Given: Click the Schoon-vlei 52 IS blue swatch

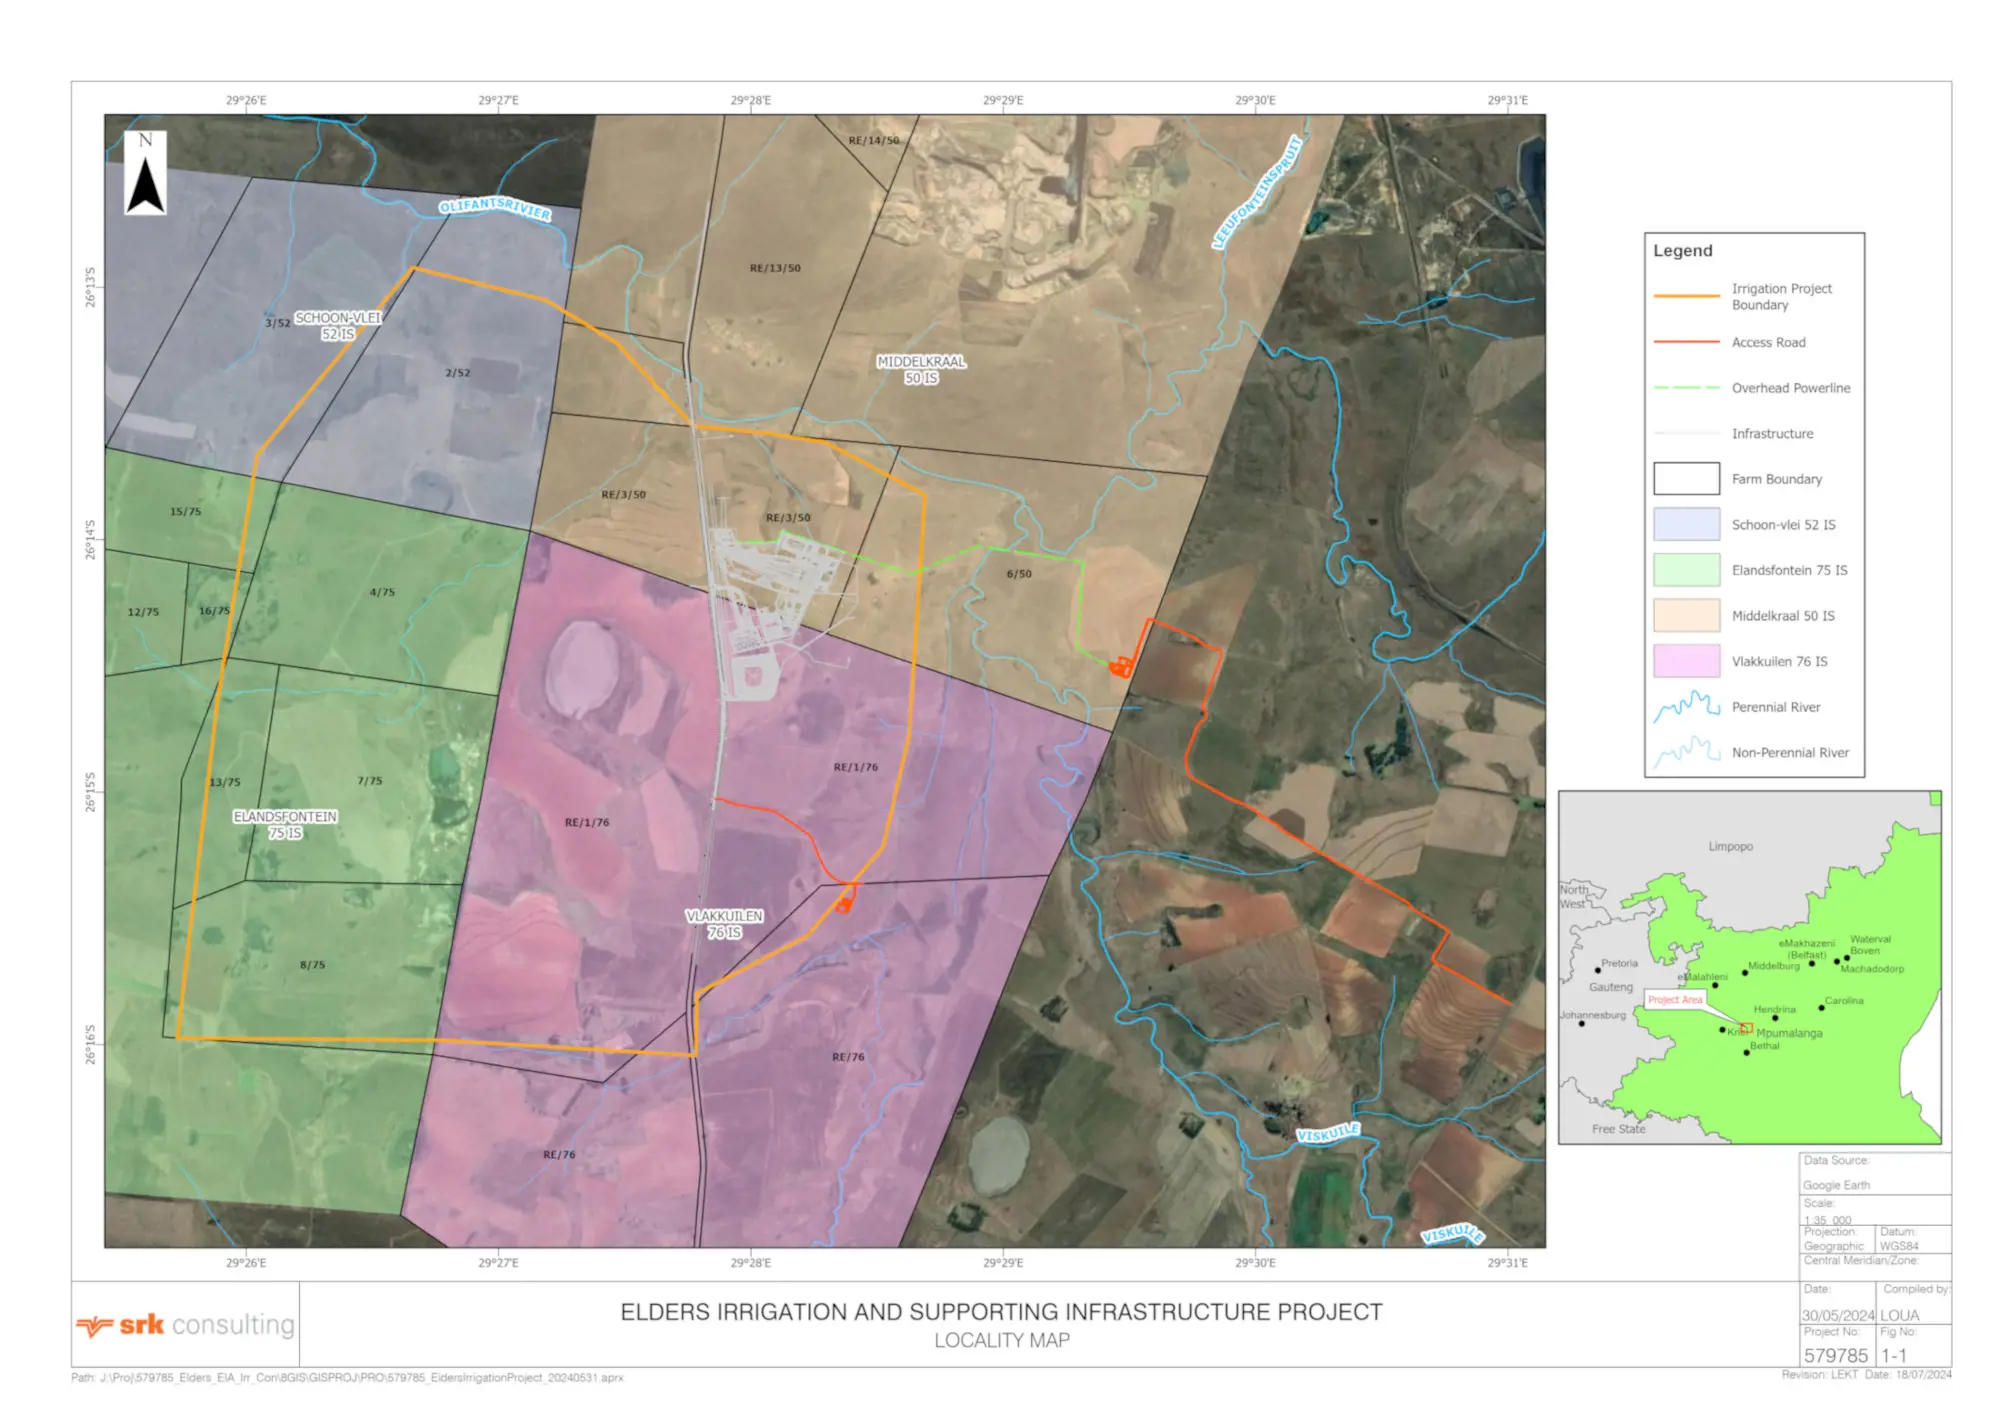Looking at the screenshot, I should tap(1686, 524).
